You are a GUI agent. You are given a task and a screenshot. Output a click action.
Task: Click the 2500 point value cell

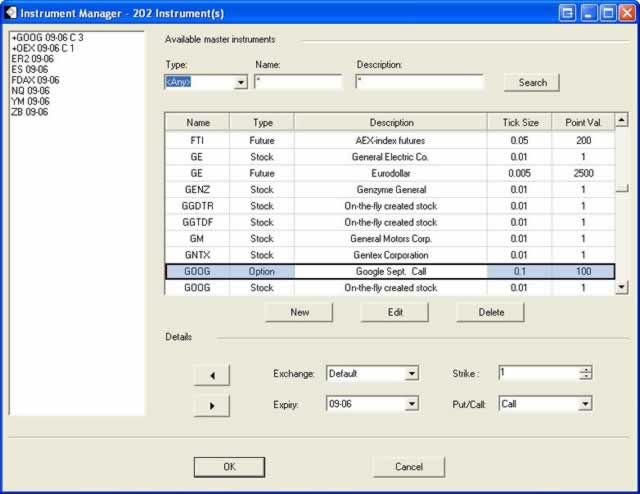coord(583,173)
